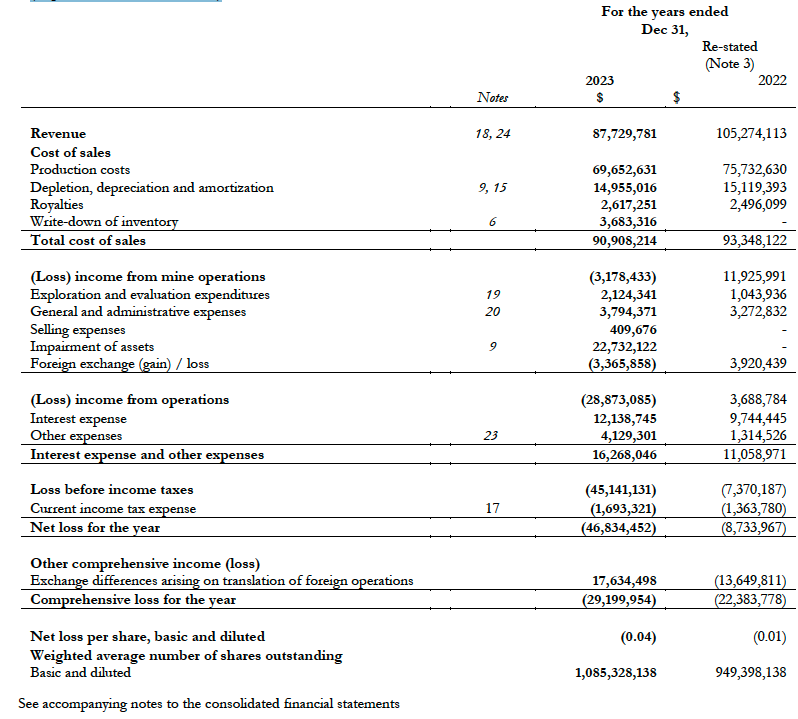Select 2023 weighted average shares 1,085,328,138
The width and height of the screenshot is (798, 719).
pos(616,674)
